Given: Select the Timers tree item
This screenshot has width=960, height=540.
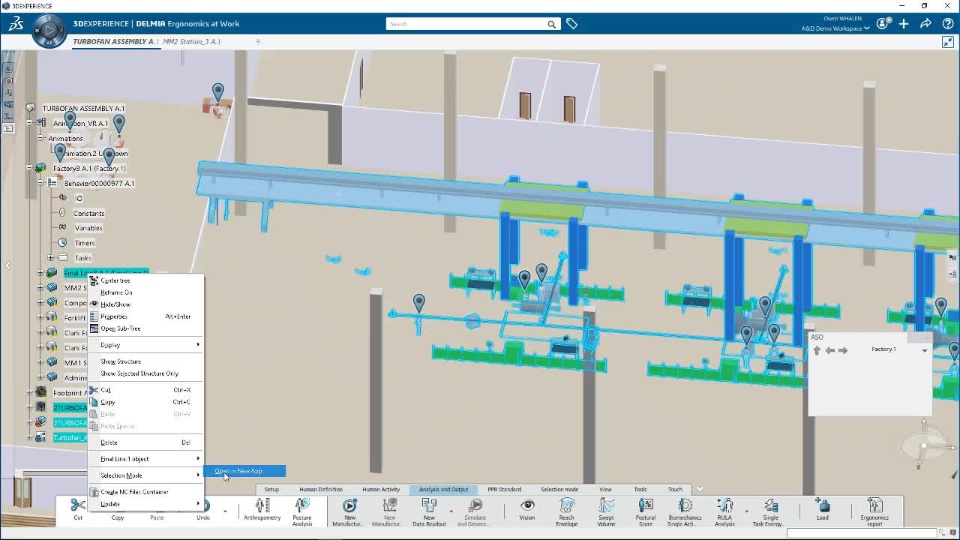Looking at the screenshot, I should pyautogui.click(x=84, y=243).
